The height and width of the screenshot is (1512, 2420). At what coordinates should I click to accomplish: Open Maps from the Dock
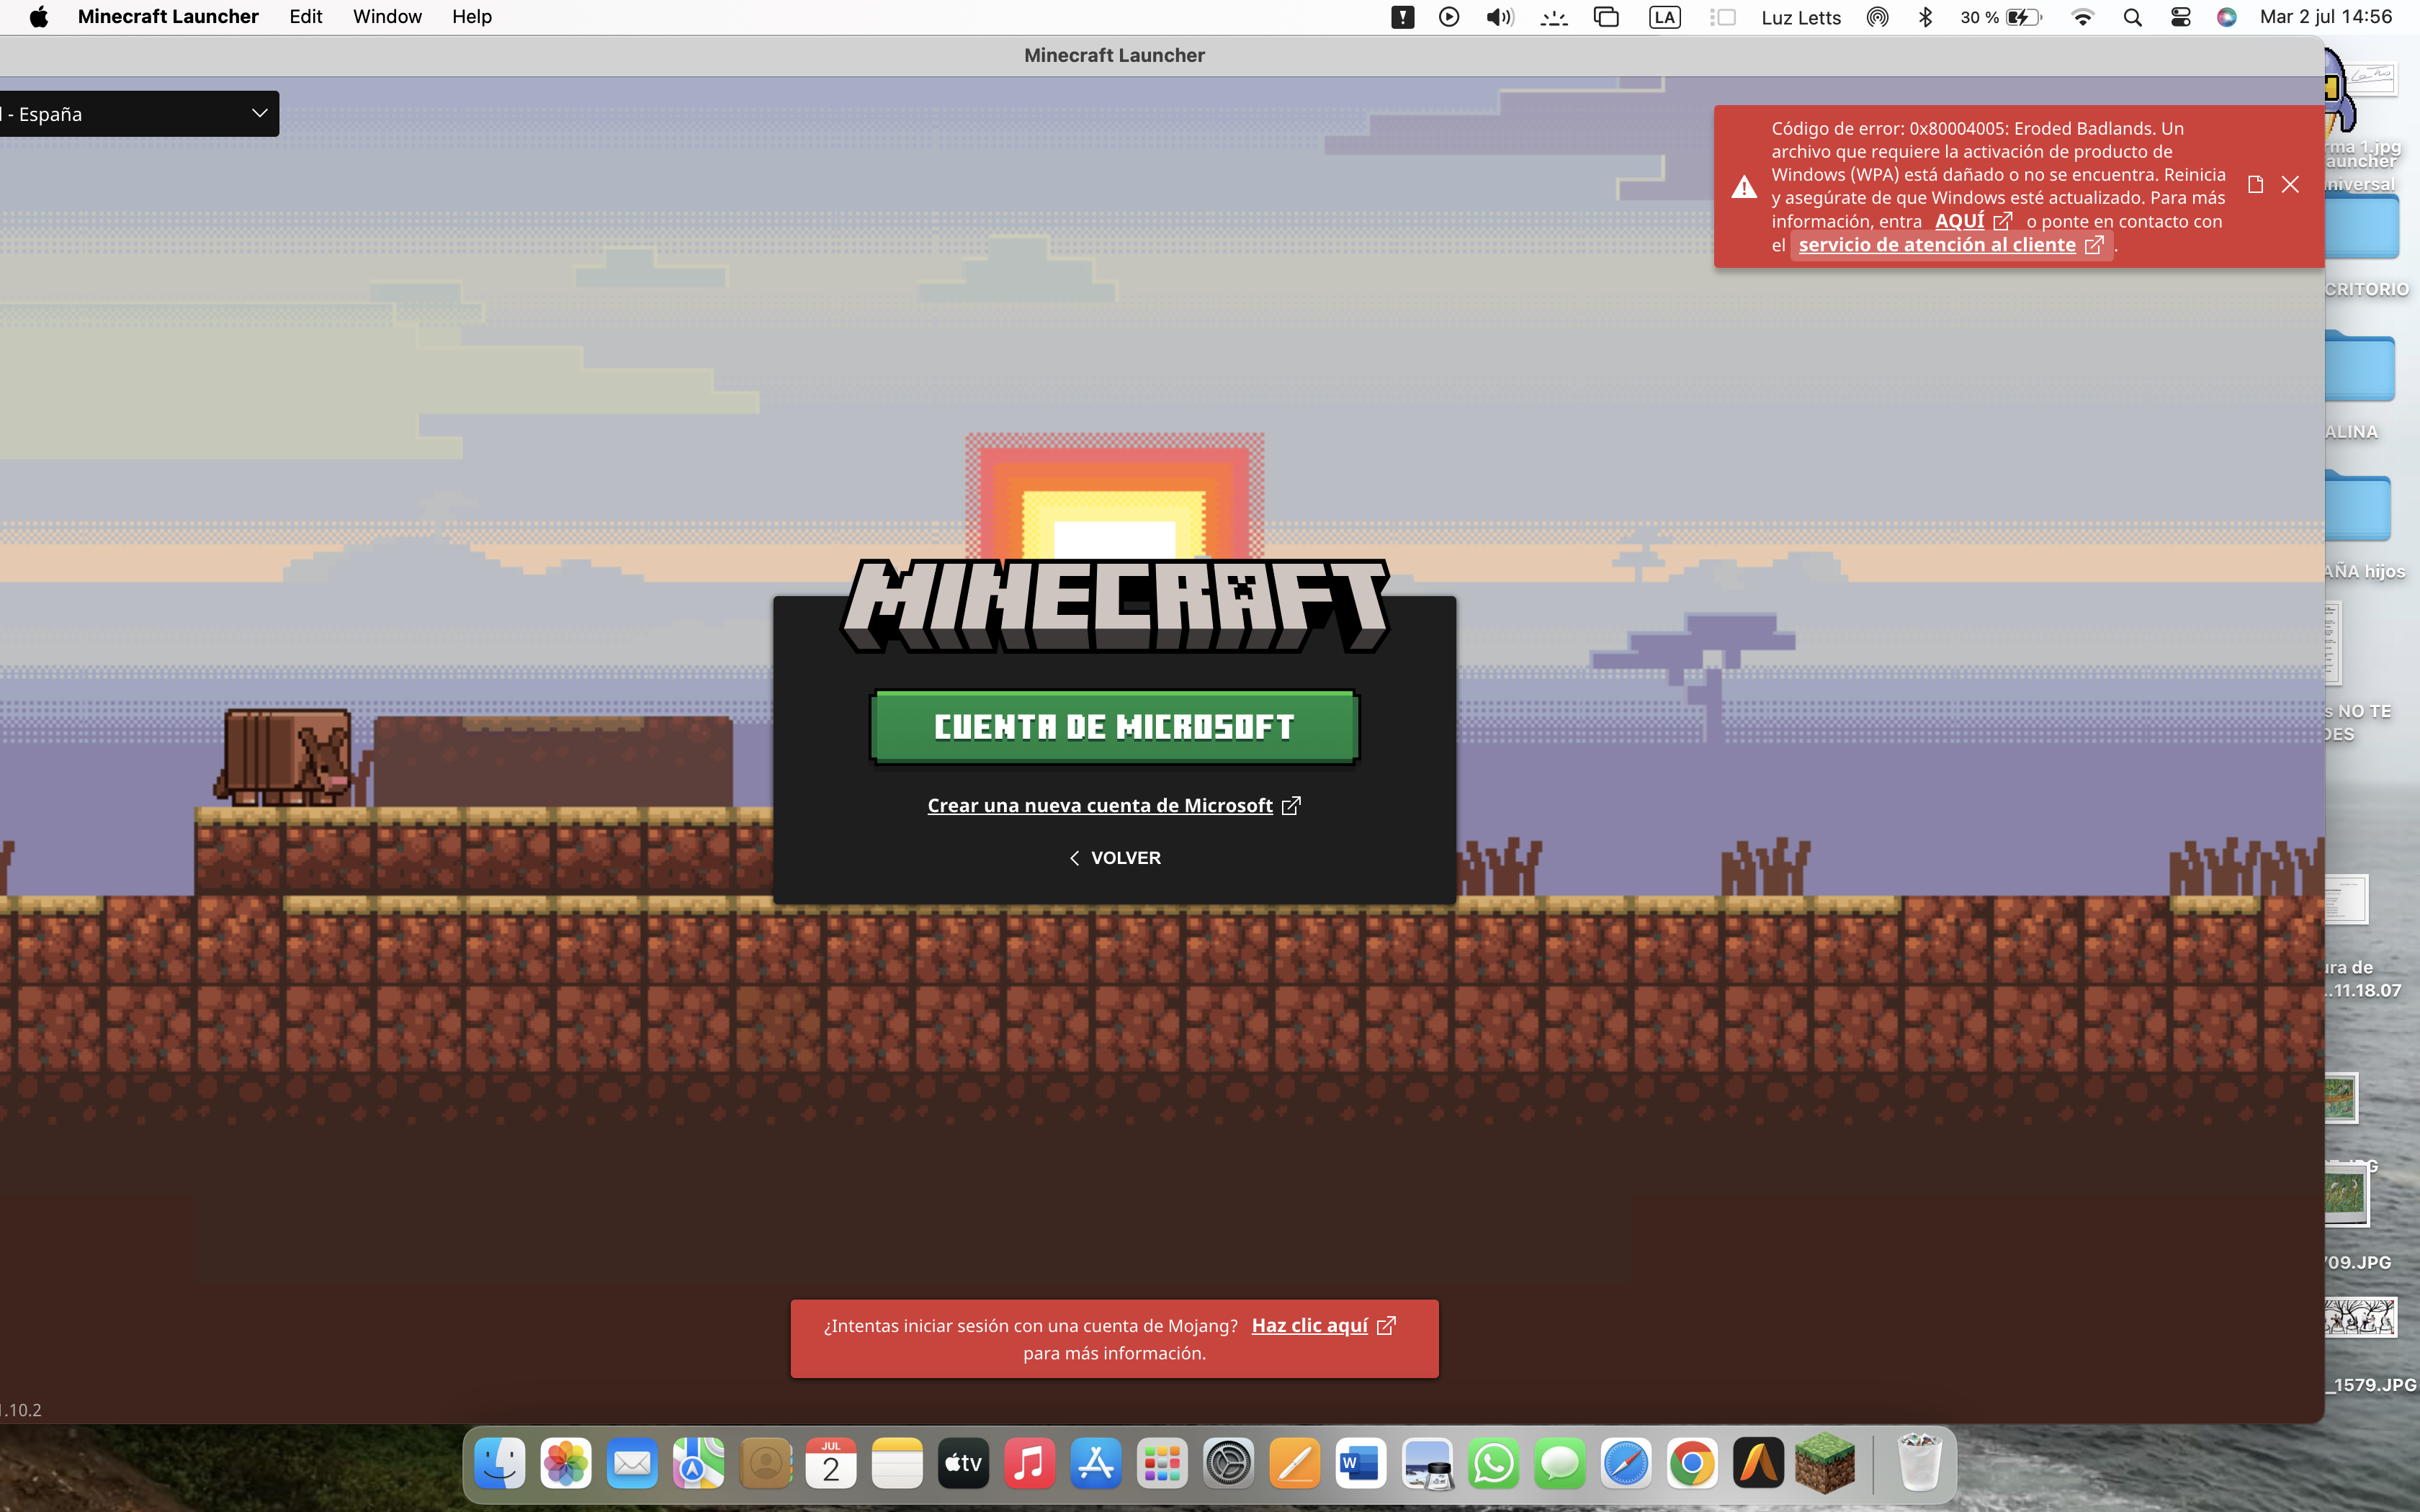[x=698, y=1464]
